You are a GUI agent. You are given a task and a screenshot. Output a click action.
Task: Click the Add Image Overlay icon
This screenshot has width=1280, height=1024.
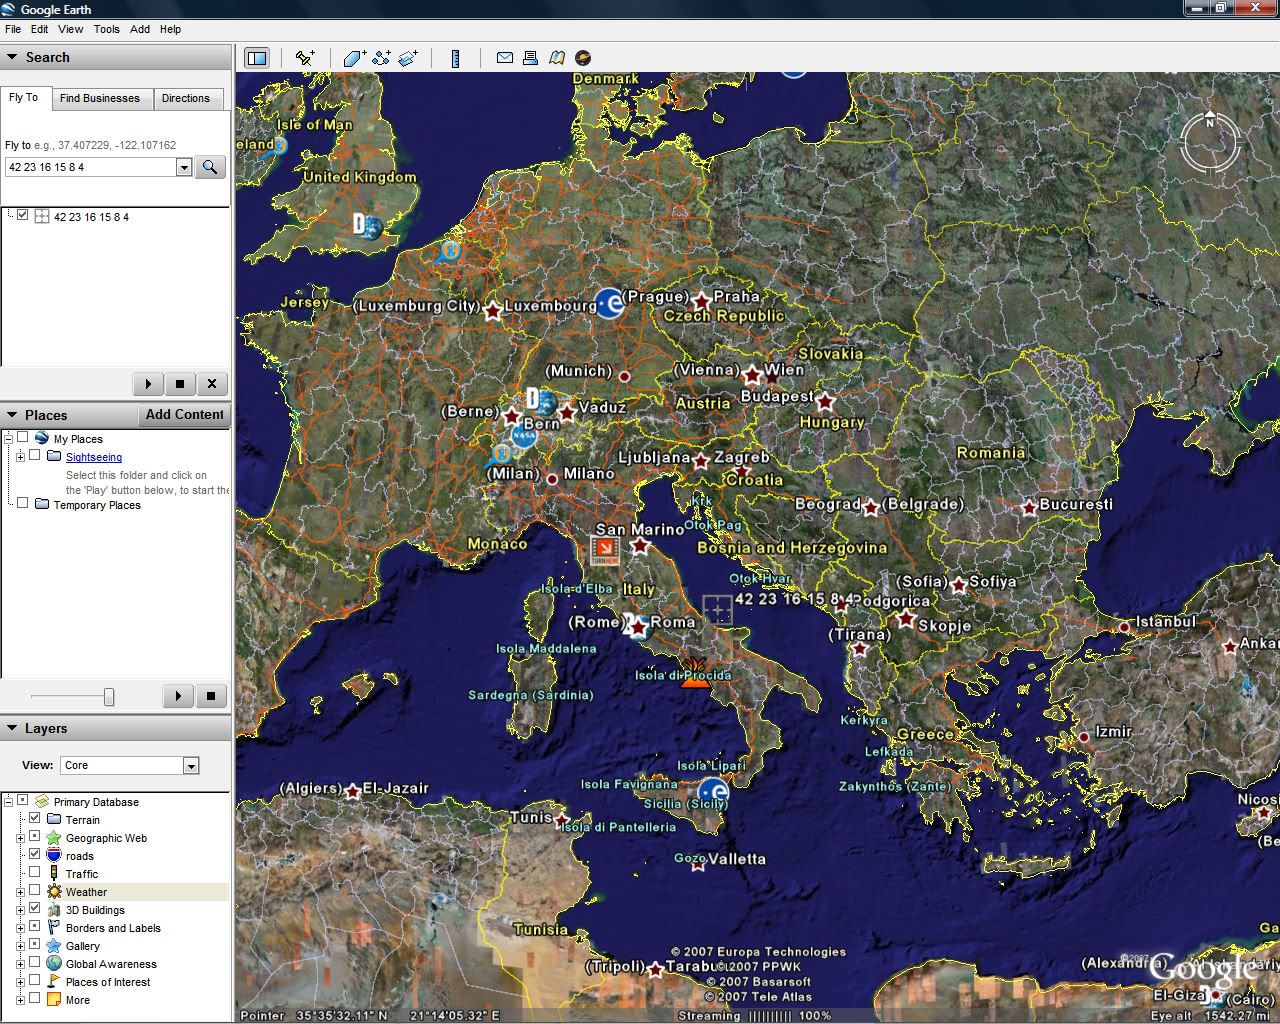click(x=408, y=58)
